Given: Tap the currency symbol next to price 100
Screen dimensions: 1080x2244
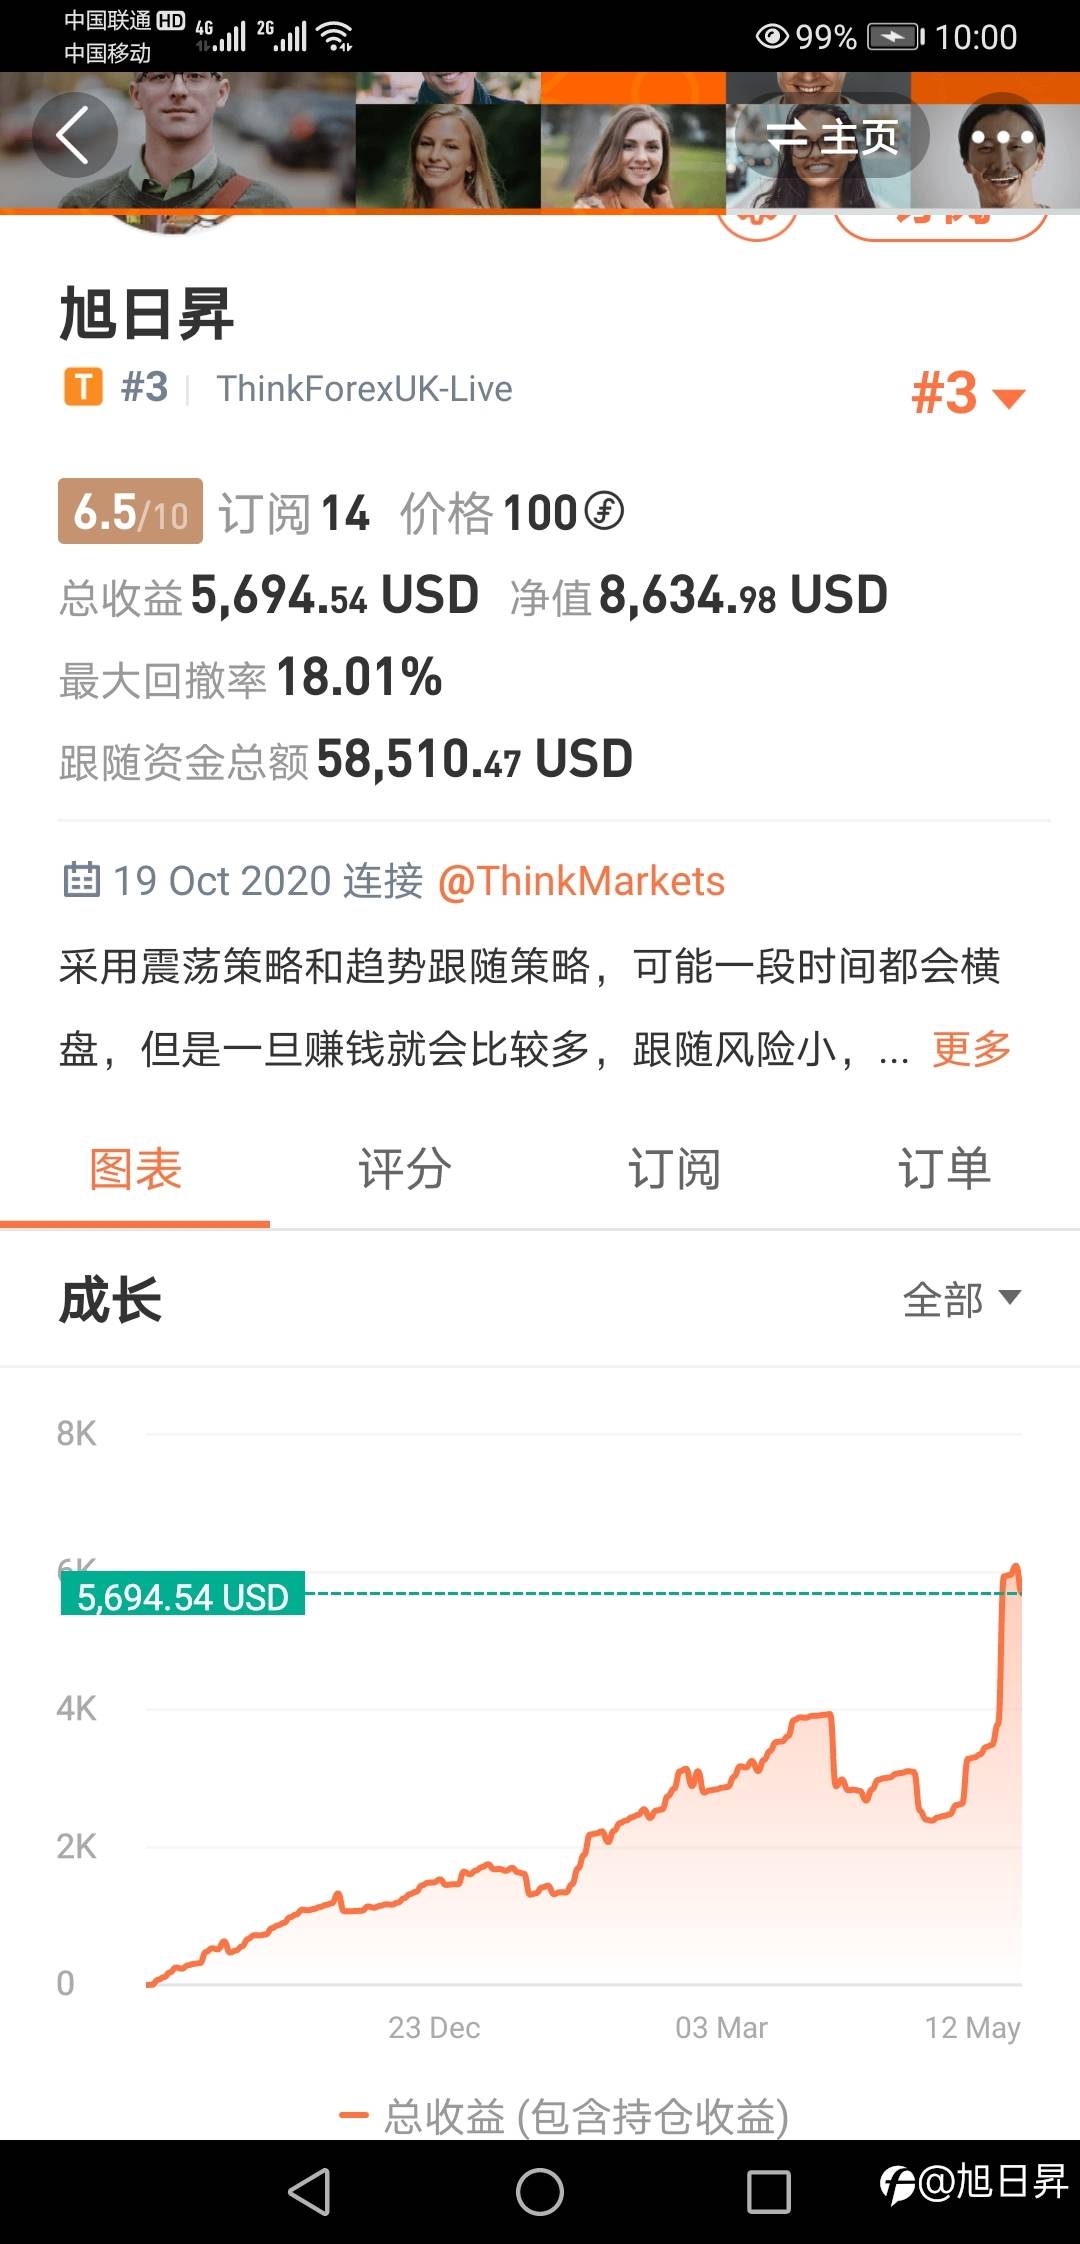Looking at the screenshot, I should 604,512.
